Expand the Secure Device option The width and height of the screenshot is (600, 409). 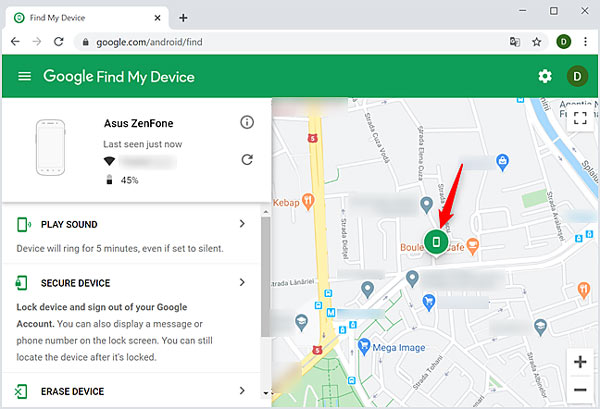pyautogui.click(x=242, y=283)
